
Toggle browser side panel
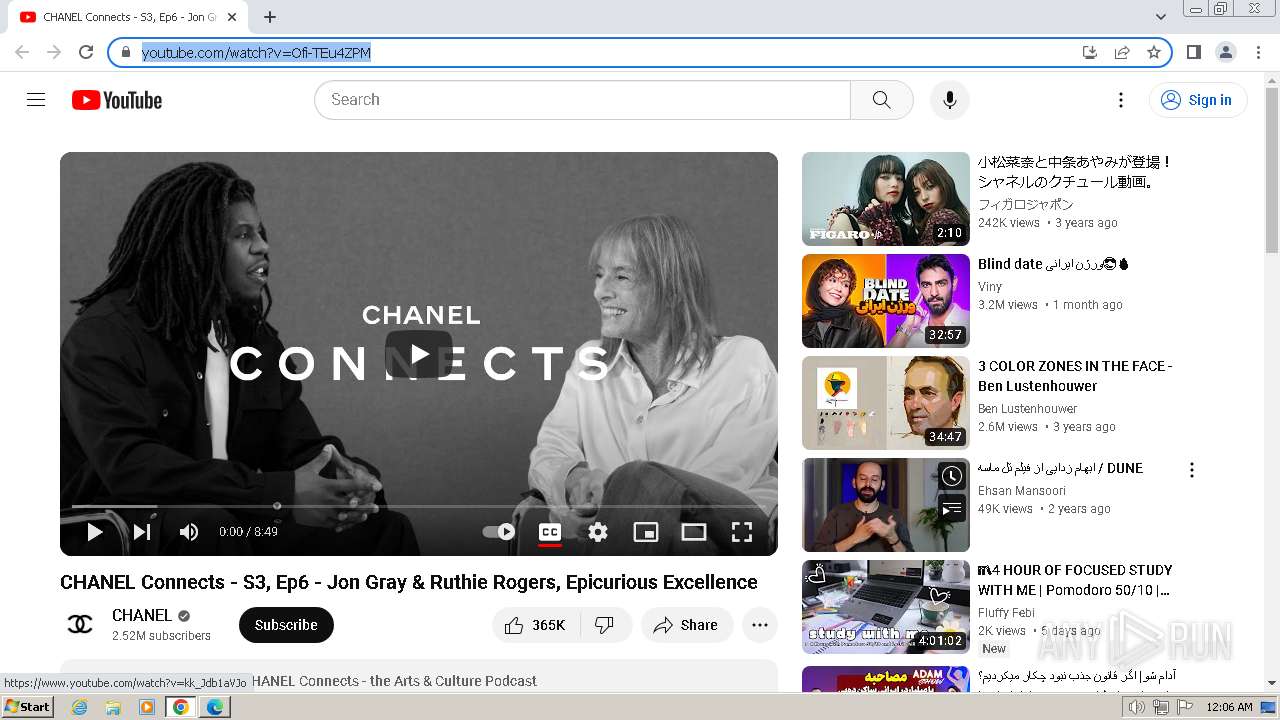tap(1193, 52)
